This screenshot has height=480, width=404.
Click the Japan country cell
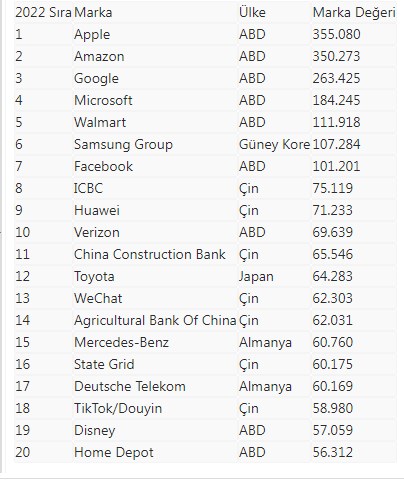coord(256,277)
